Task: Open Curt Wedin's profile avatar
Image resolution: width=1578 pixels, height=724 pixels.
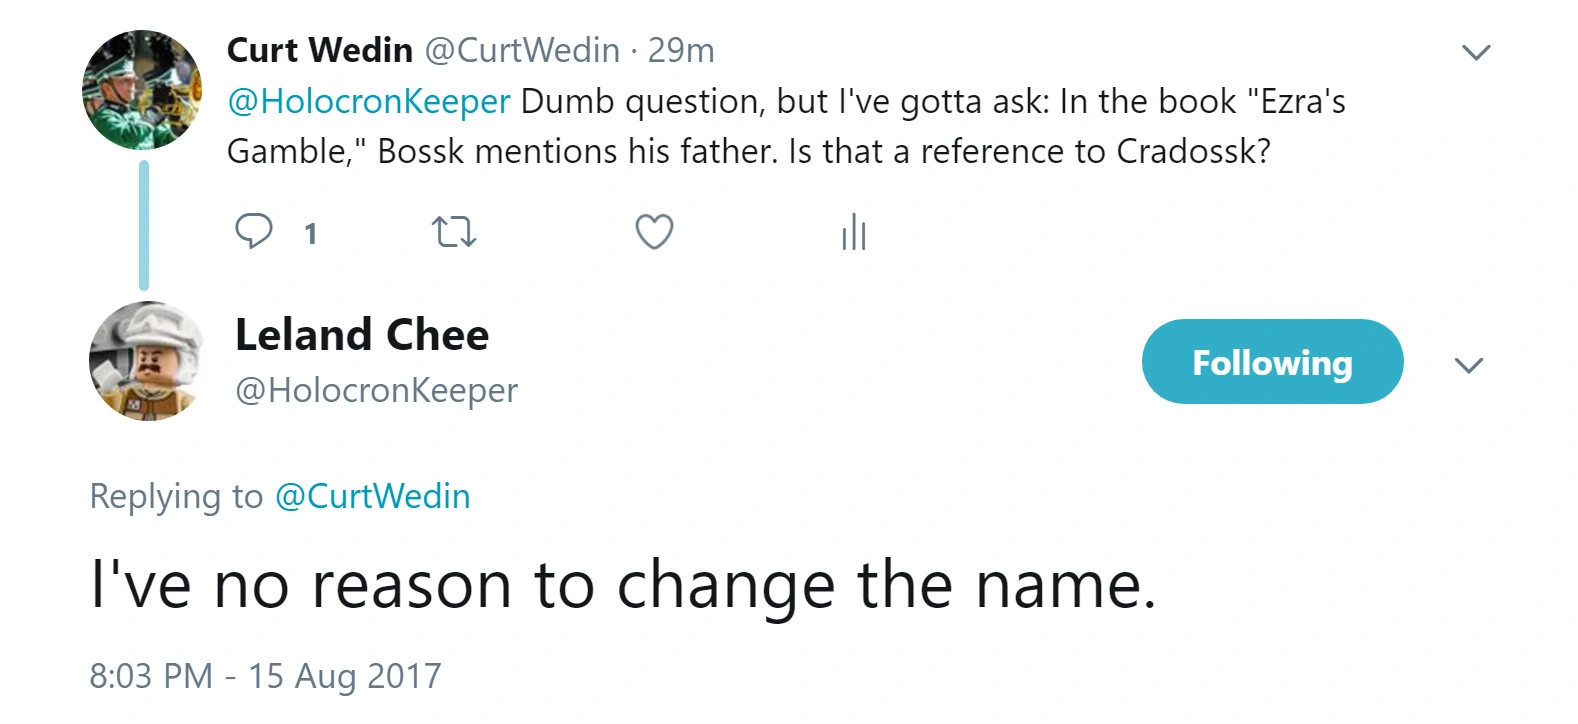Action: pyautogui.click(x=142, y=90)
